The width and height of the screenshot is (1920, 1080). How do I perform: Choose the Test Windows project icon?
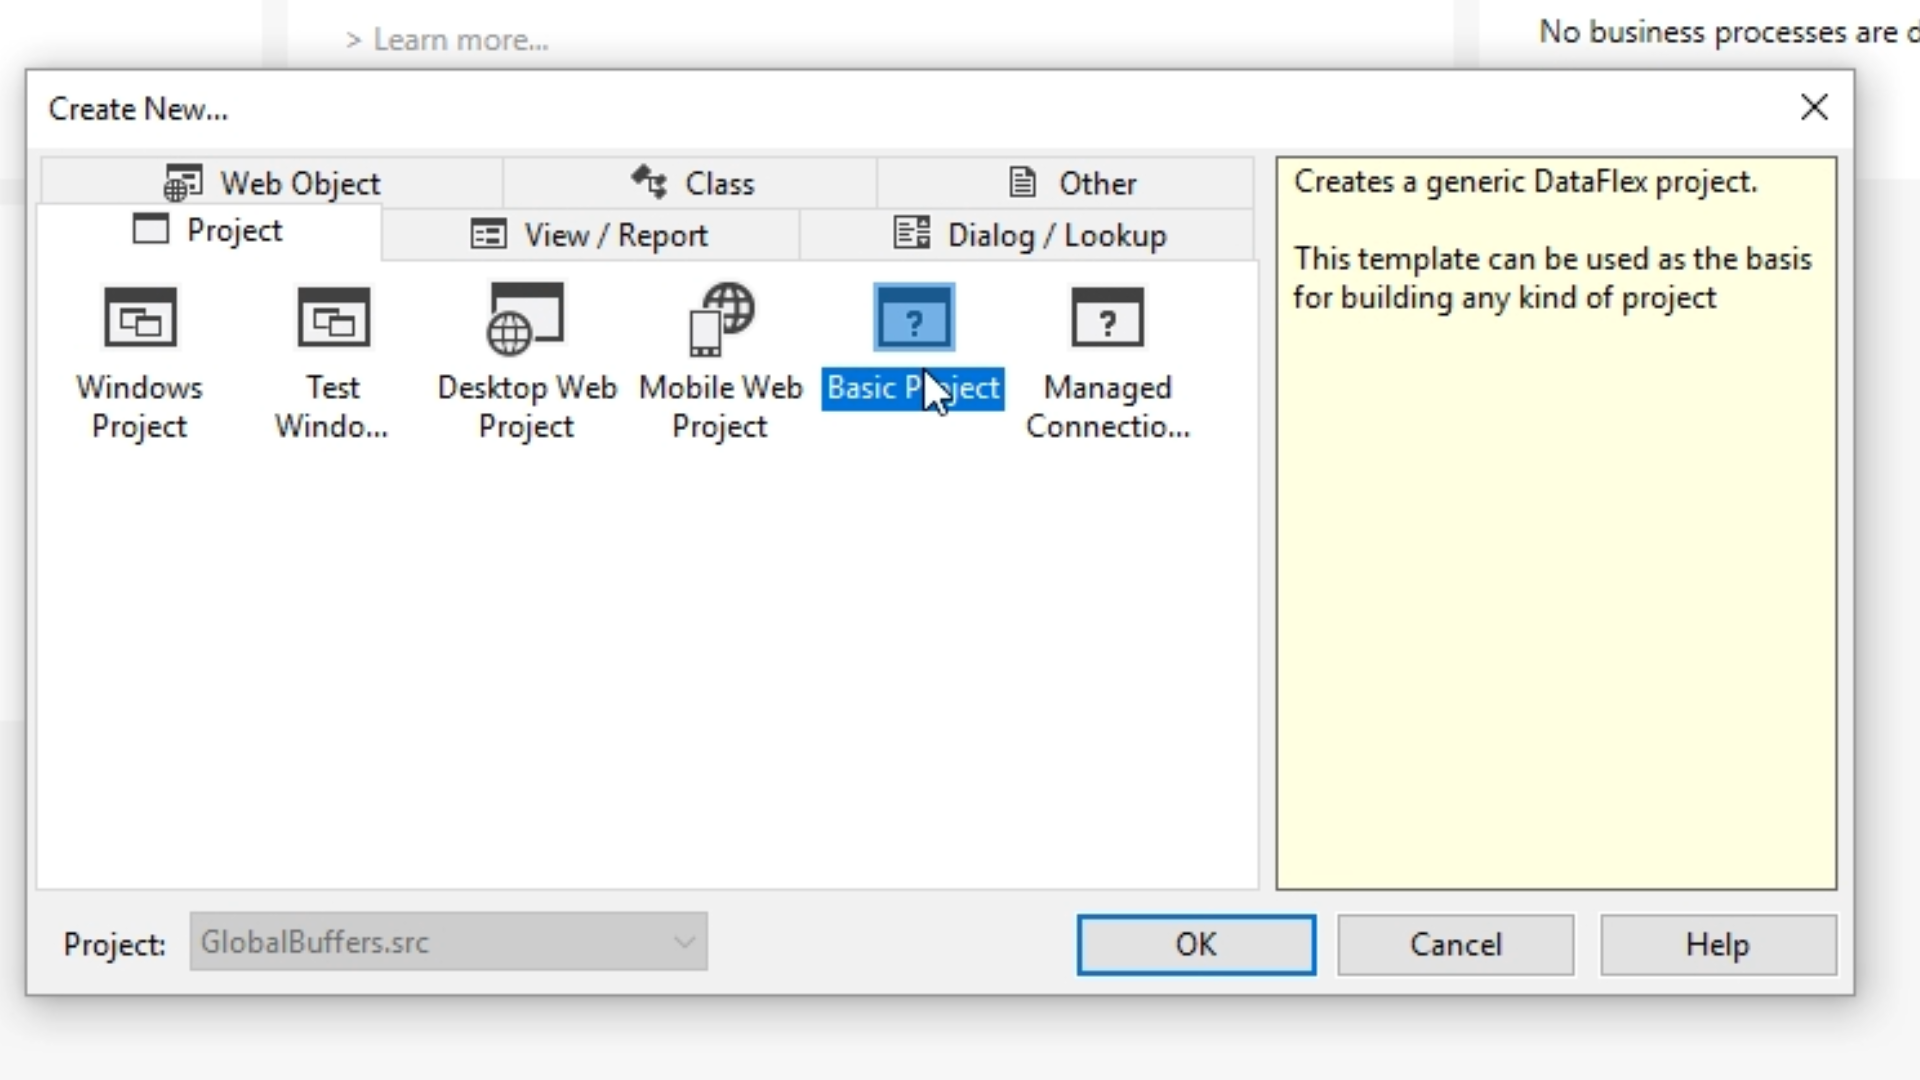point(333,319)
